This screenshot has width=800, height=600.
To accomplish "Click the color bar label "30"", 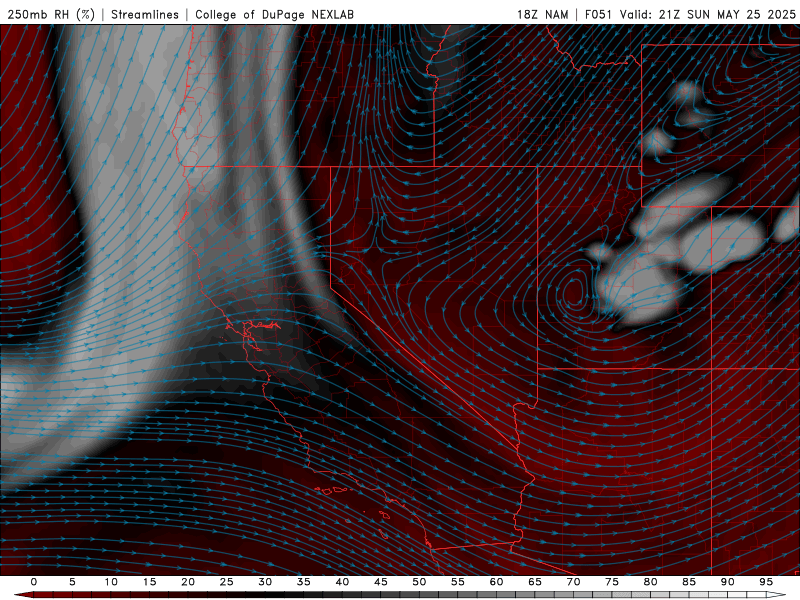I will pyautogui.click(x=265, y=582).
